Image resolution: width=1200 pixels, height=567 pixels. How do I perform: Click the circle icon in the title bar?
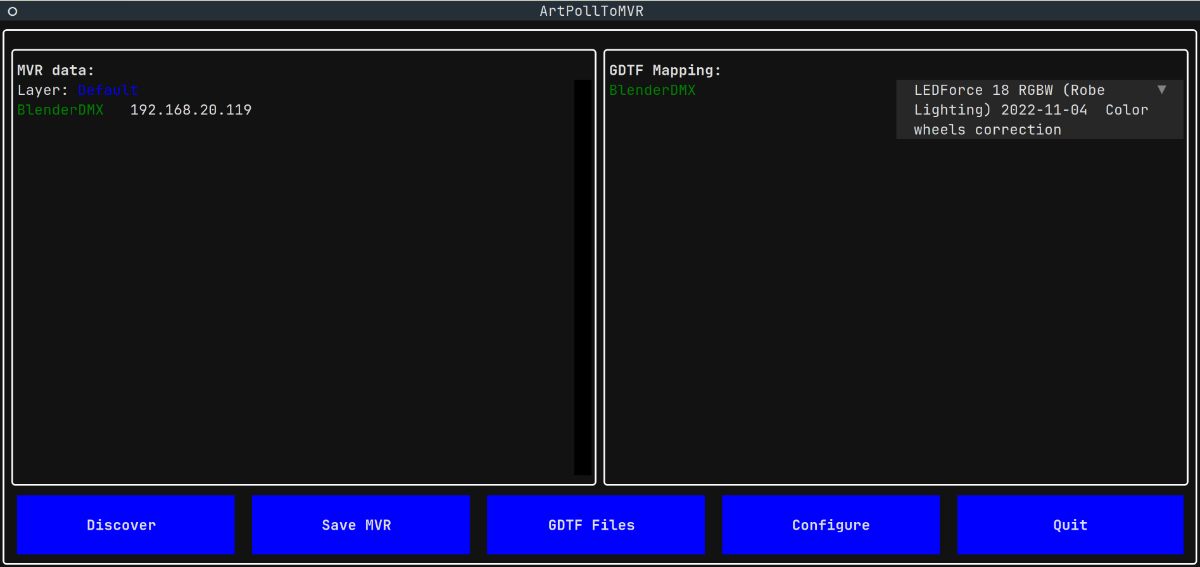13,11
